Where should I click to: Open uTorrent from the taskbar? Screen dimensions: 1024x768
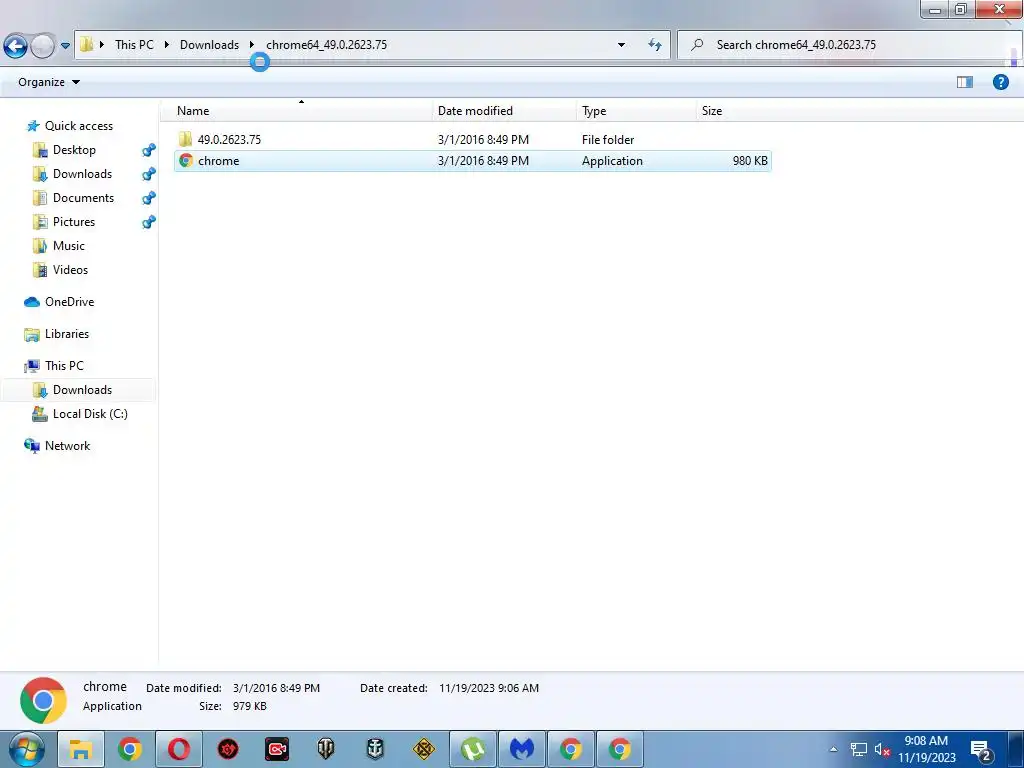(473, 749)
